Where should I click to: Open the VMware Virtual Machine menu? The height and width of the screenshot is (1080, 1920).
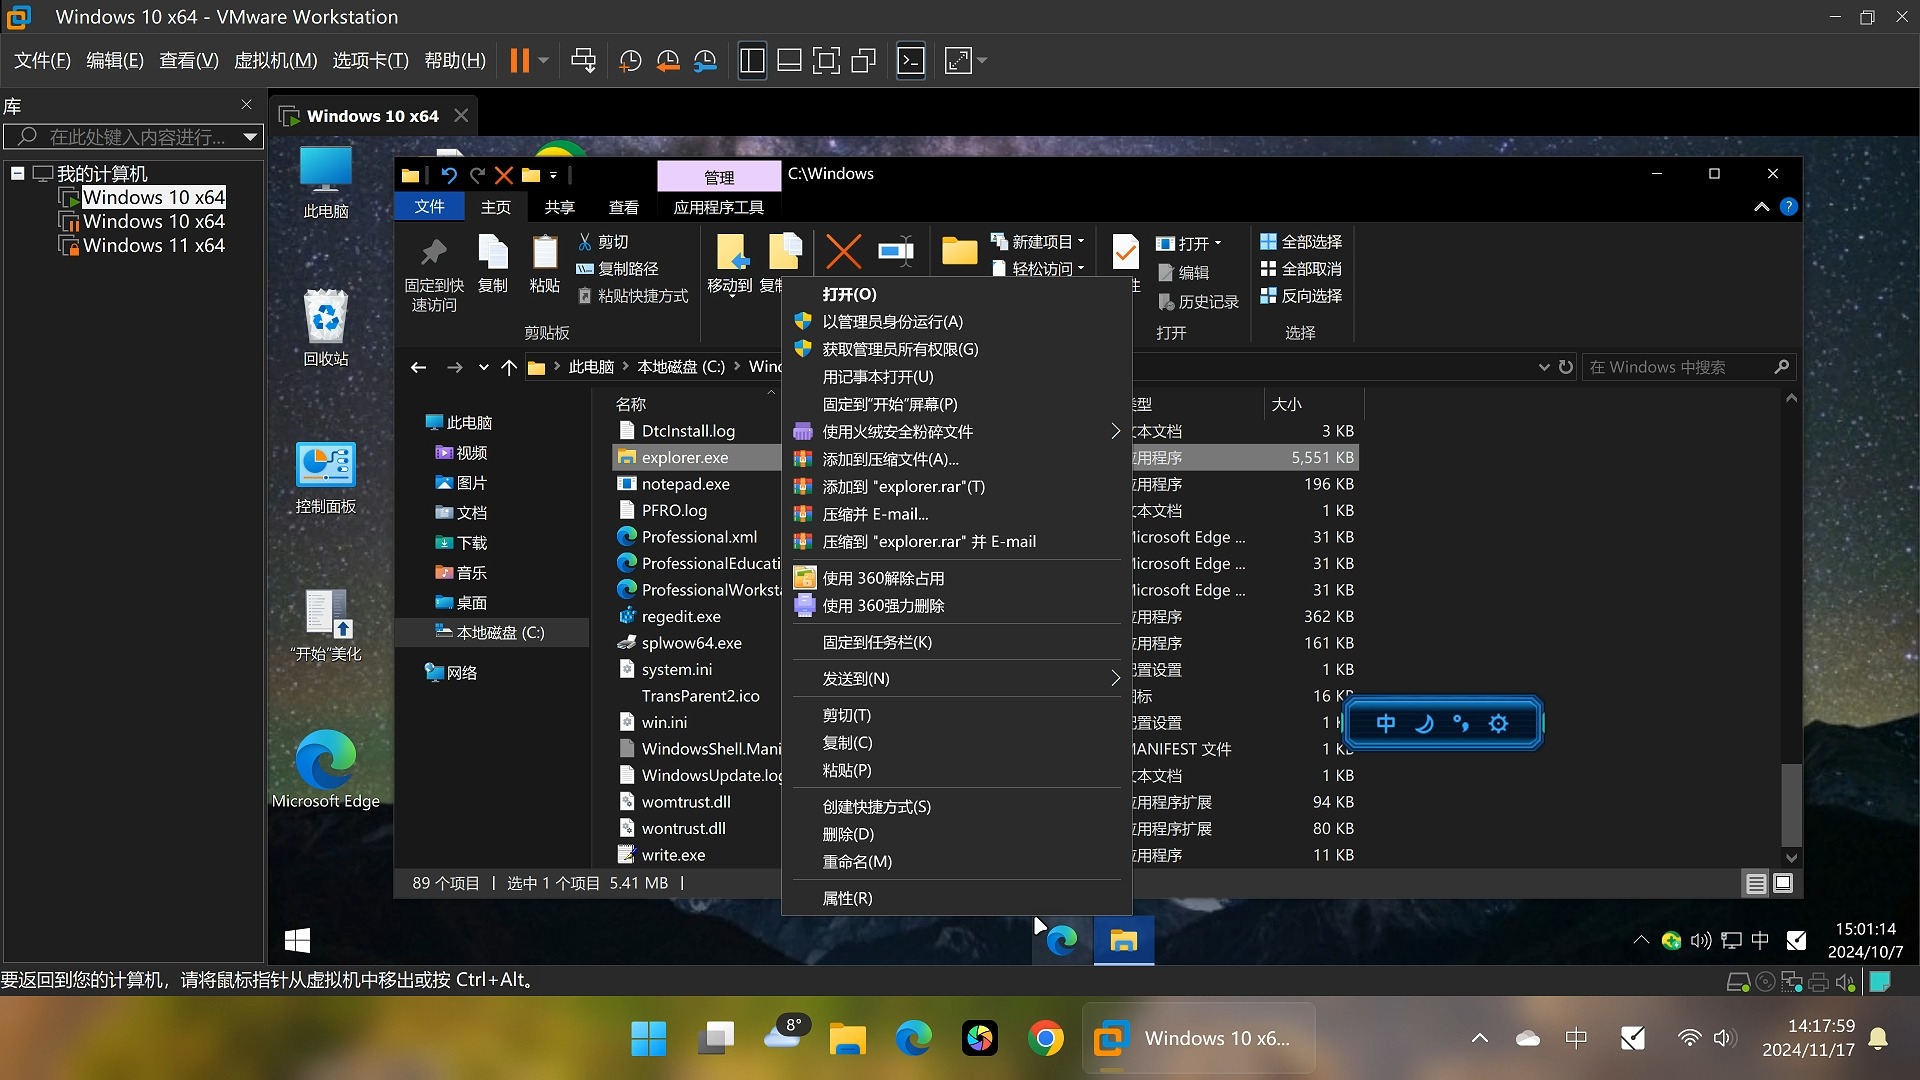275,61
